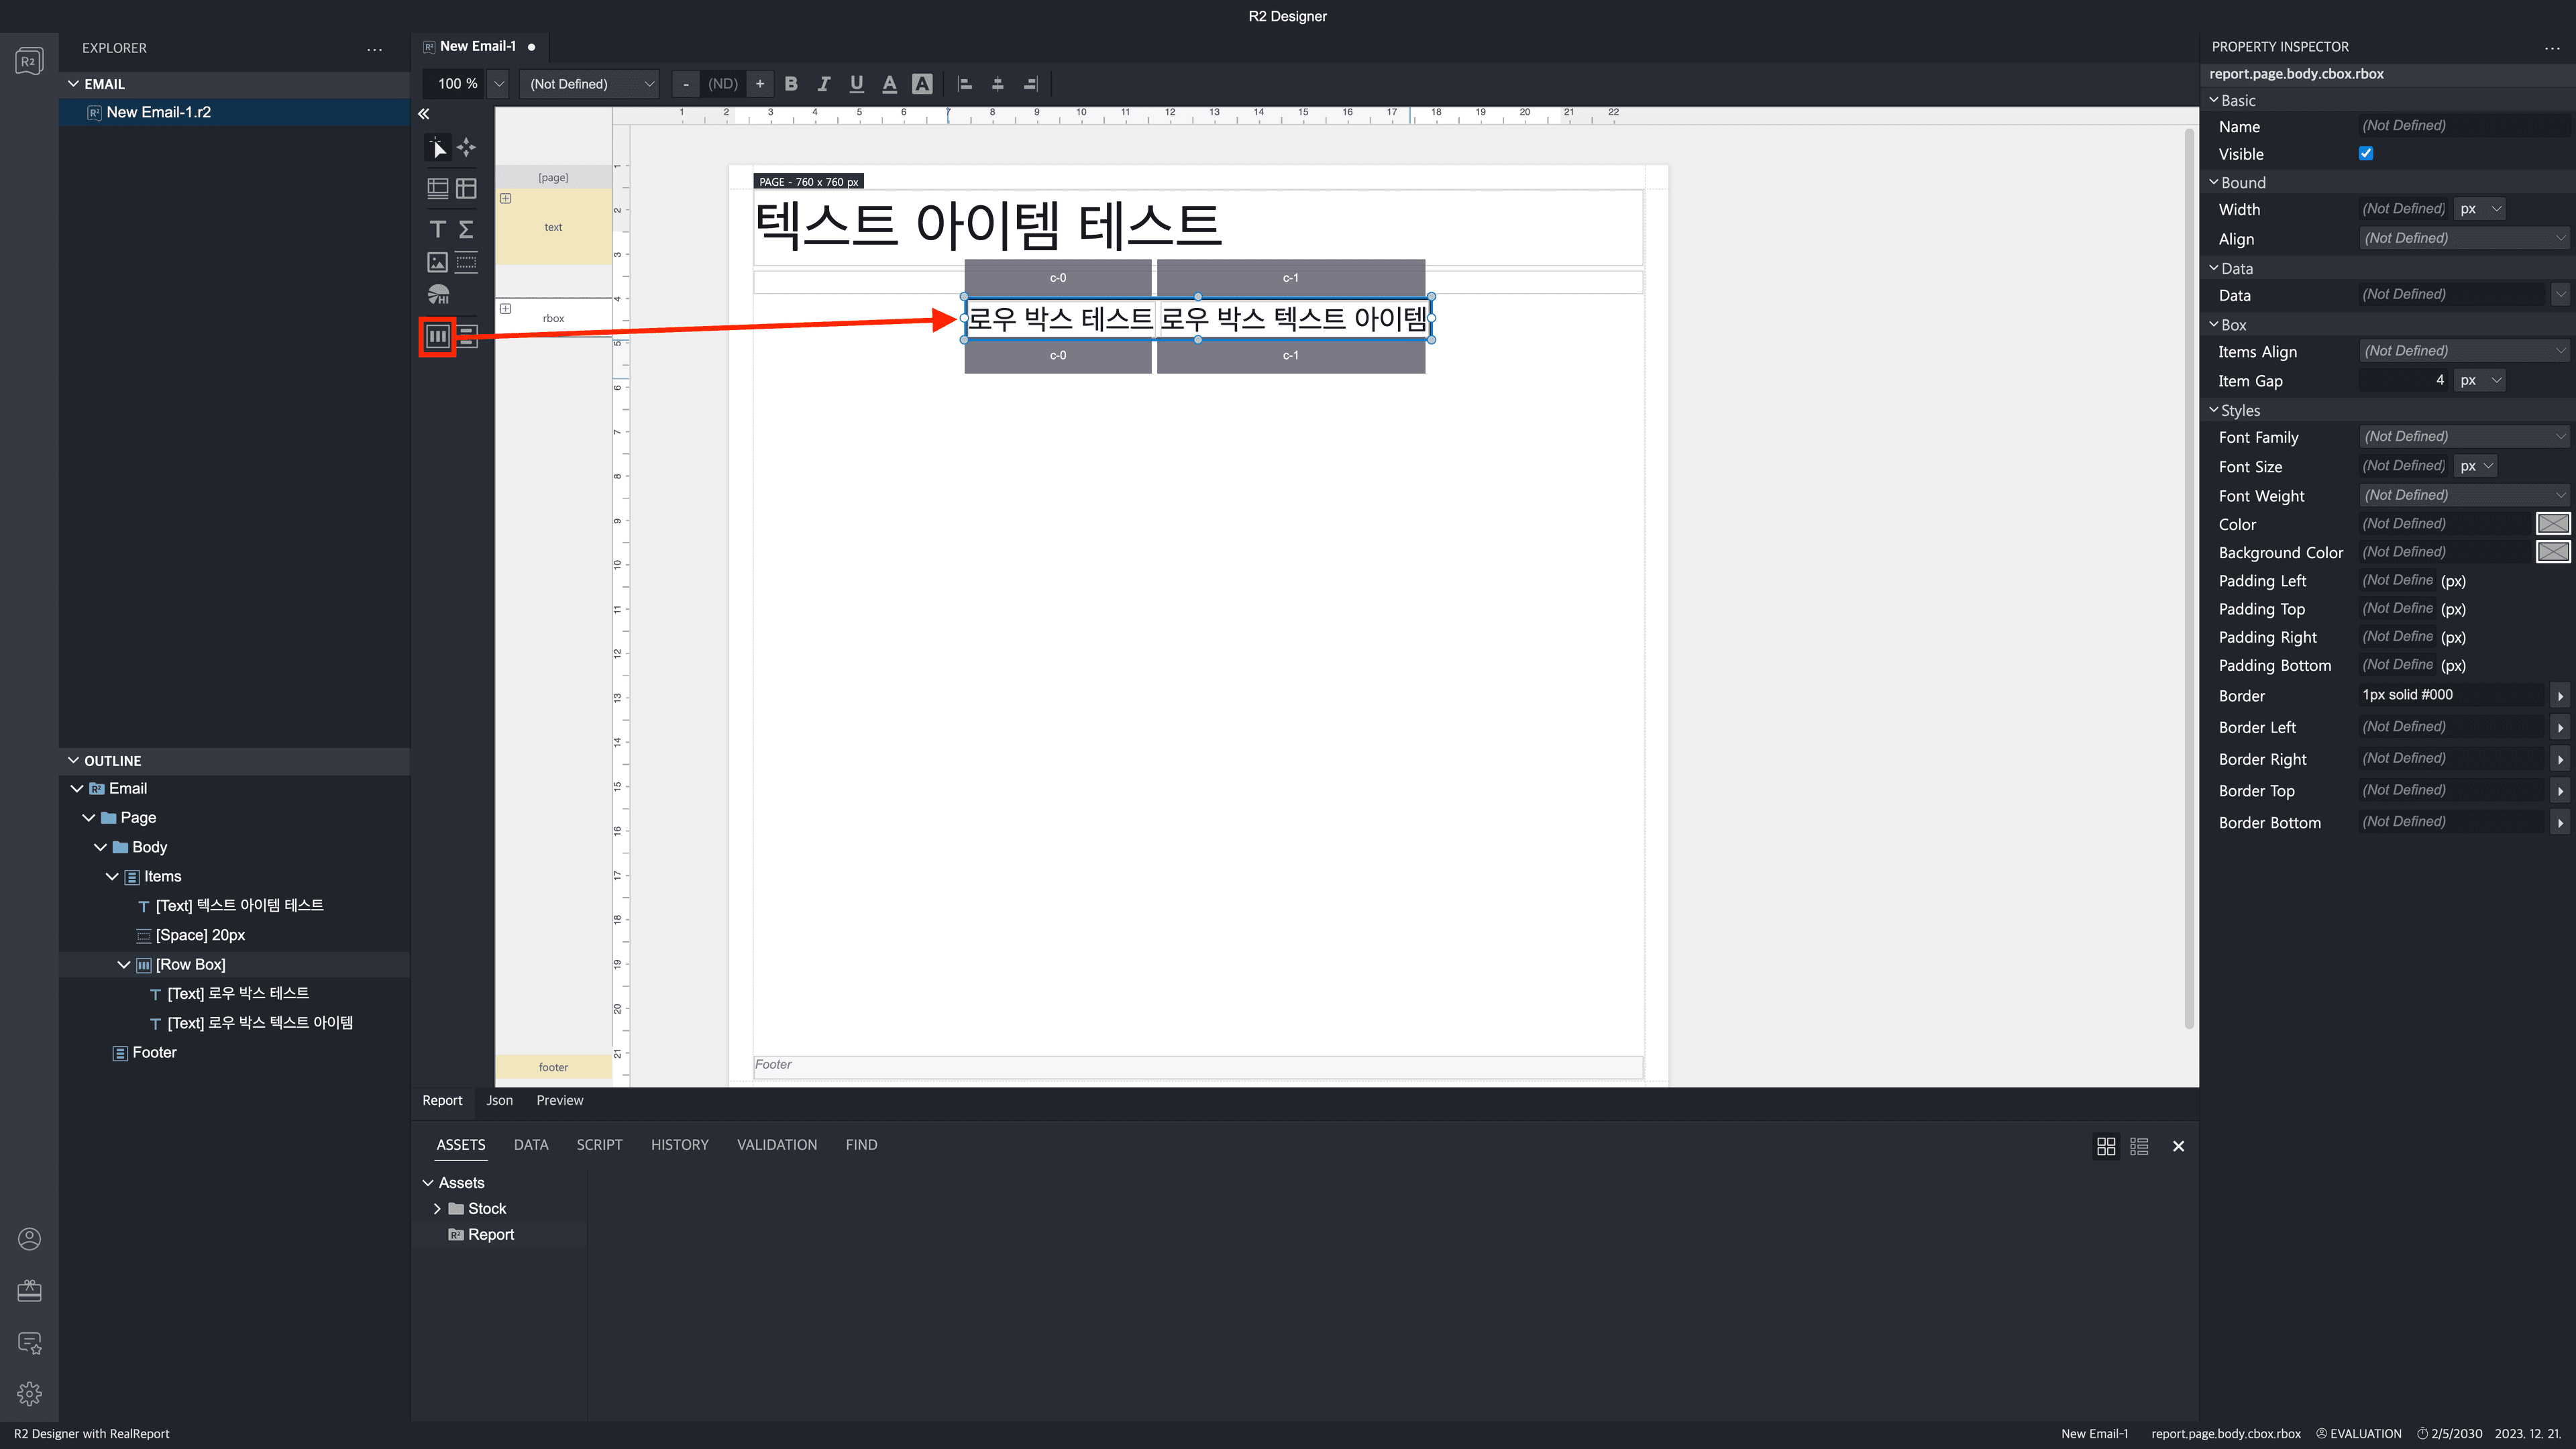Add a Text item tool

click(438, 229)
